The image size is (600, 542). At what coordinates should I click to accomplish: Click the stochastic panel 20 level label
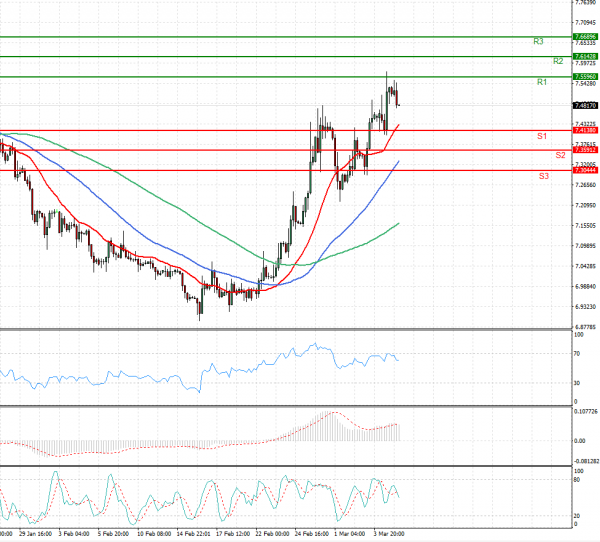click(x=577, y=516)
